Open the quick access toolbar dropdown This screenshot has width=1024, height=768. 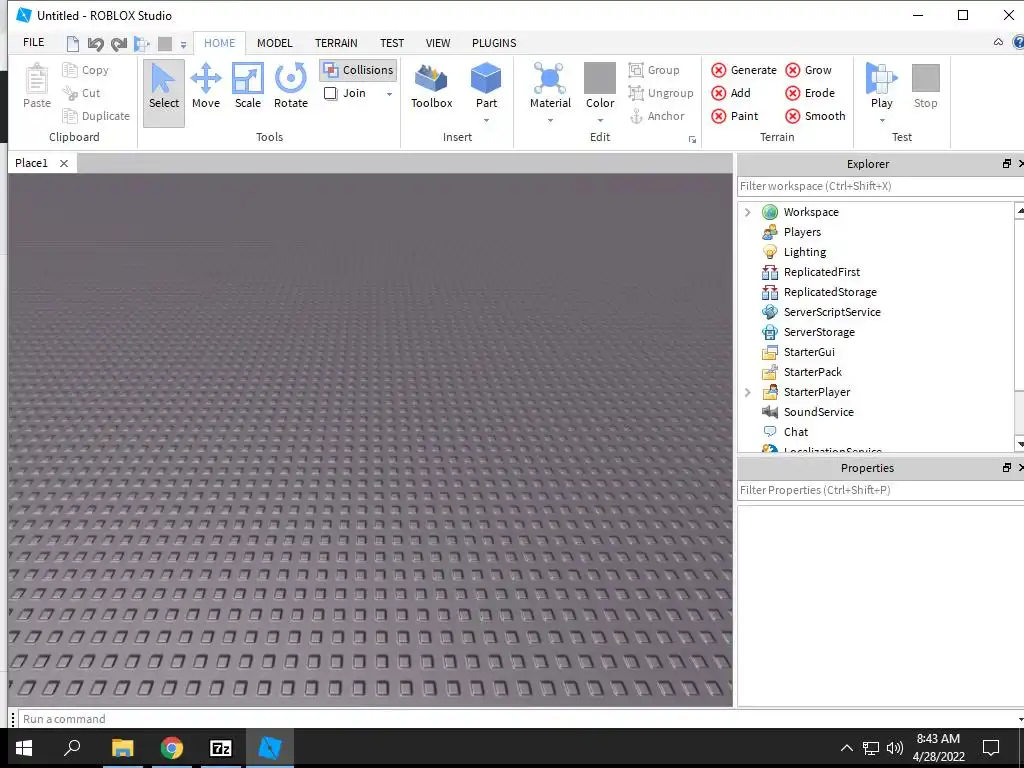pos(184,45)
